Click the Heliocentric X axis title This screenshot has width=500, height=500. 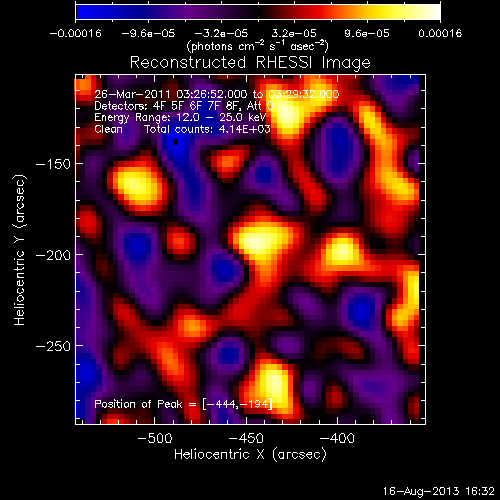[x=250, y=455]
